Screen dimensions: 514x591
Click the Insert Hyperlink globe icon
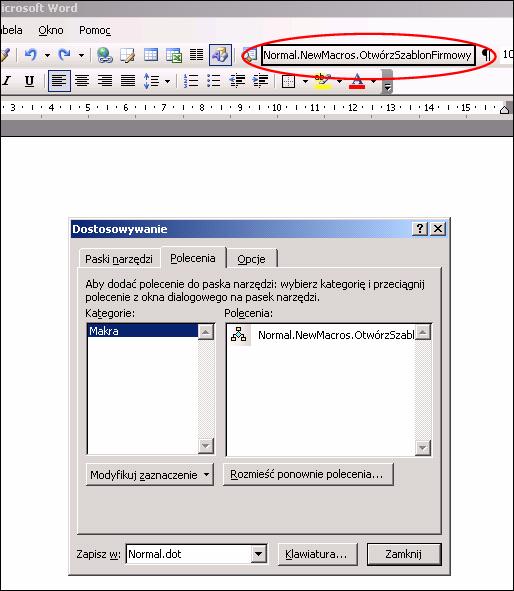104,55
